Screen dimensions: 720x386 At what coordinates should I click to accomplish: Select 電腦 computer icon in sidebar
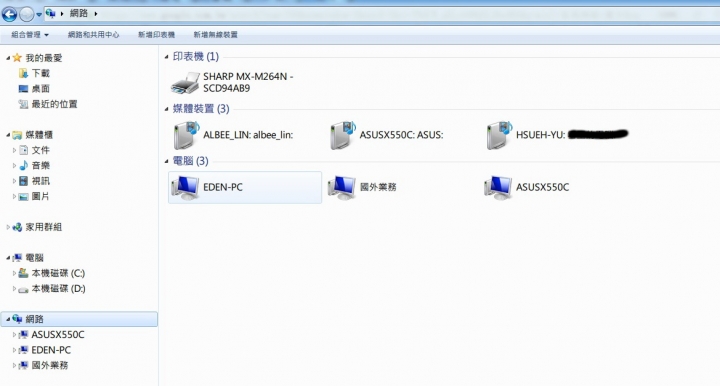tap(17, 257)
